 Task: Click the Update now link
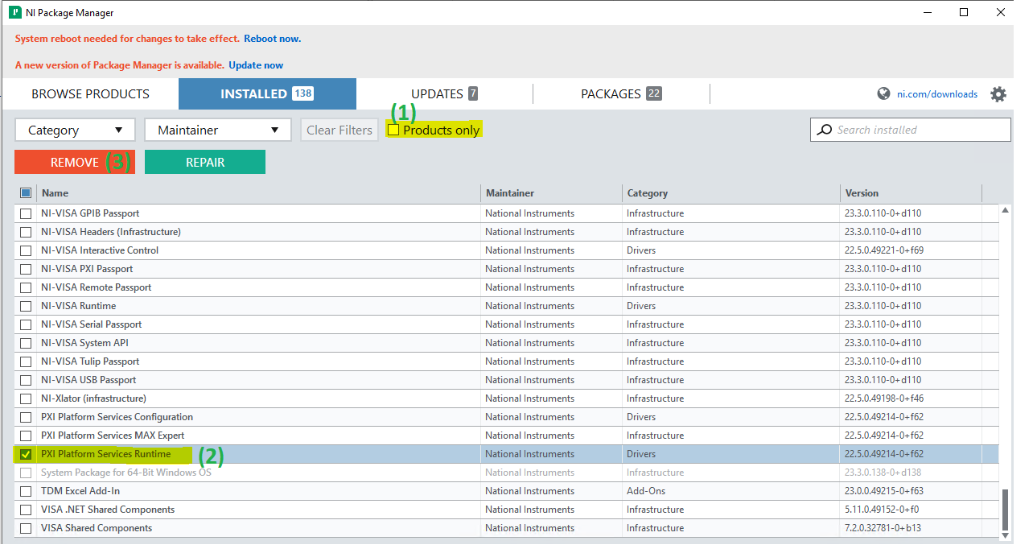point(255,65)
